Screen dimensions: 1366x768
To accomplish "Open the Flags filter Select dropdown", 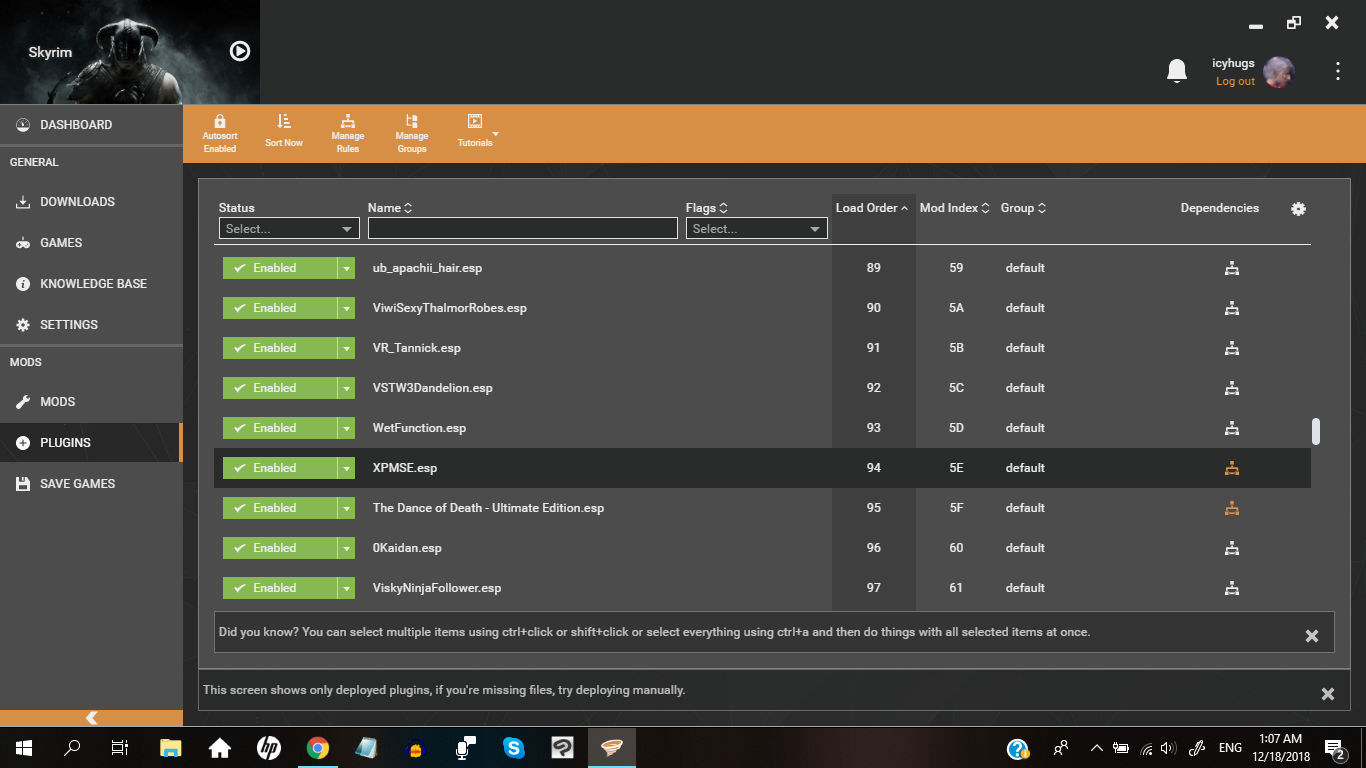I will [x=757, y=229].
